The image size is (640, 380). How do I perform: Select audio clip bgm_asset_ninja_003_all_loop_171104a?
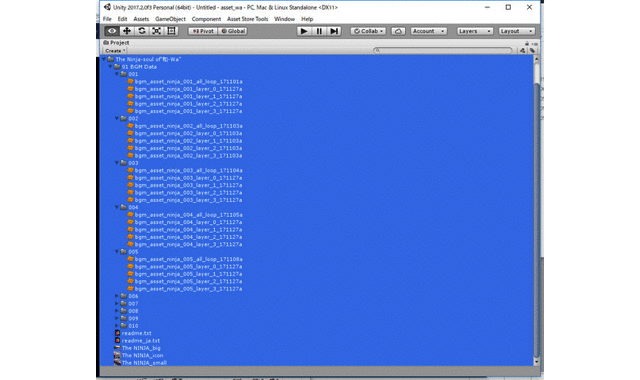[x=188, y=171]
